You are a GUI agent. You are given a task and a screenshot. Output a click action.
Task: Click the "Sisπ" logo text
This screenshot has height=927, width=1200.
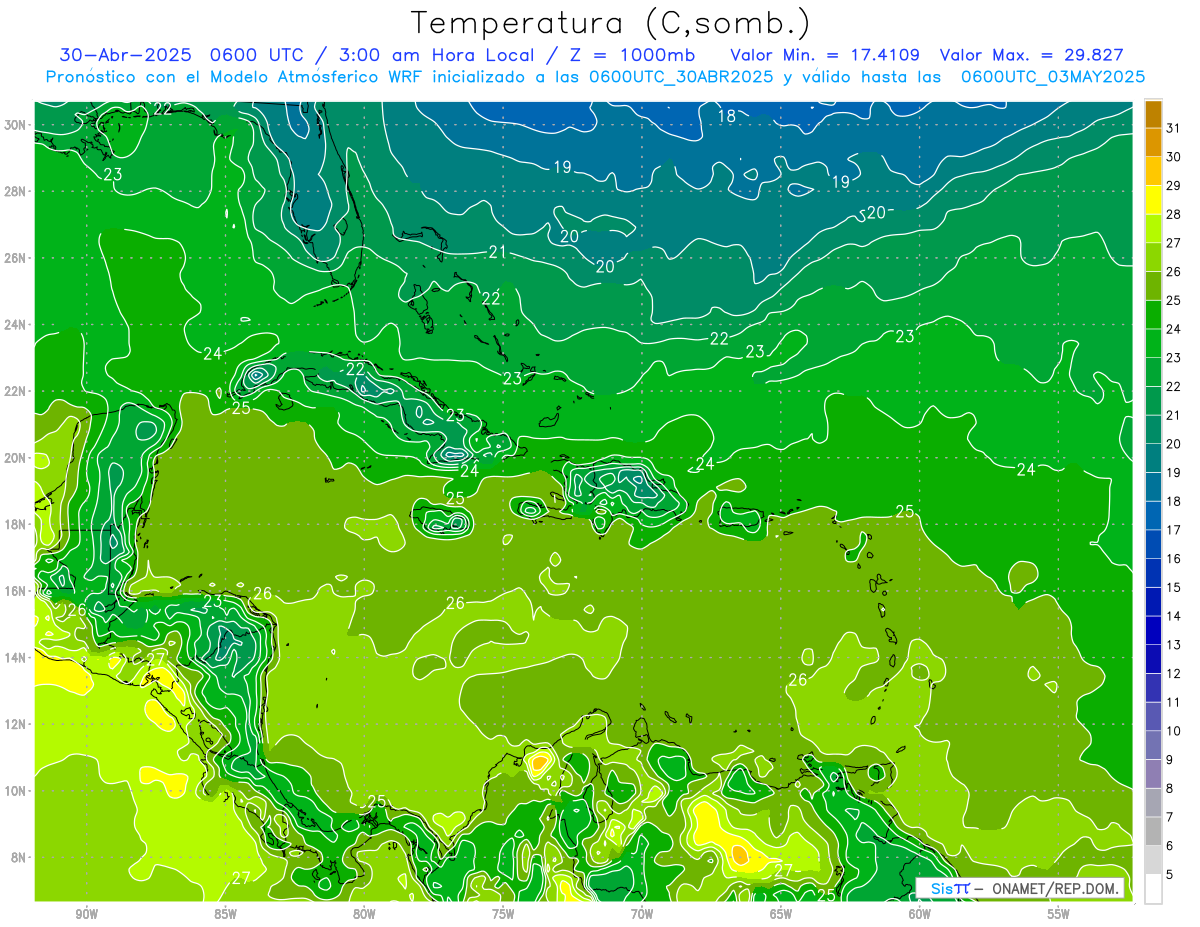pos(950,889)
